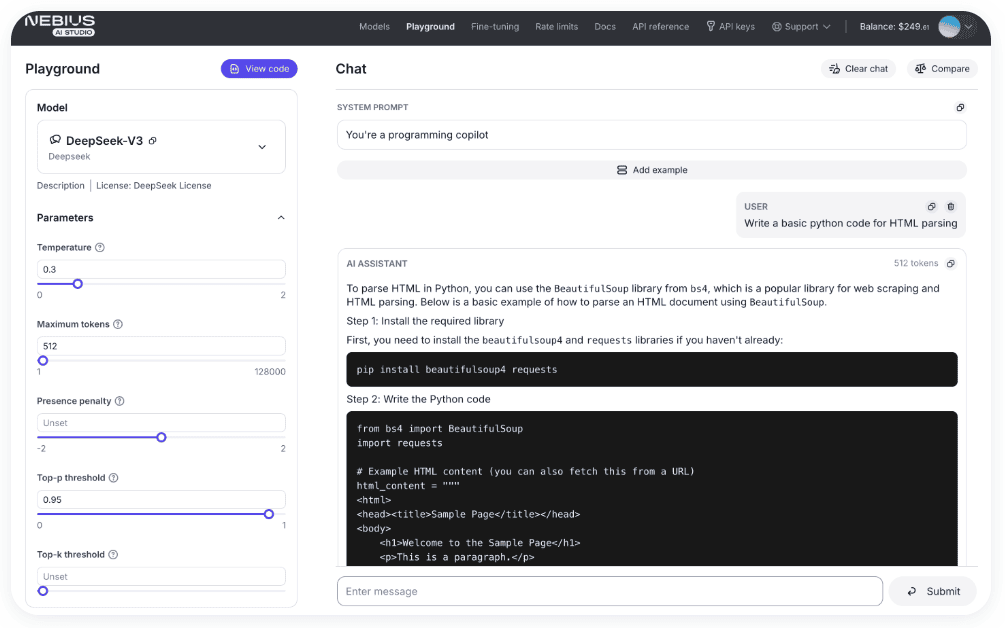Click the Top-p threshold slider handle

(x=269, y=515)
